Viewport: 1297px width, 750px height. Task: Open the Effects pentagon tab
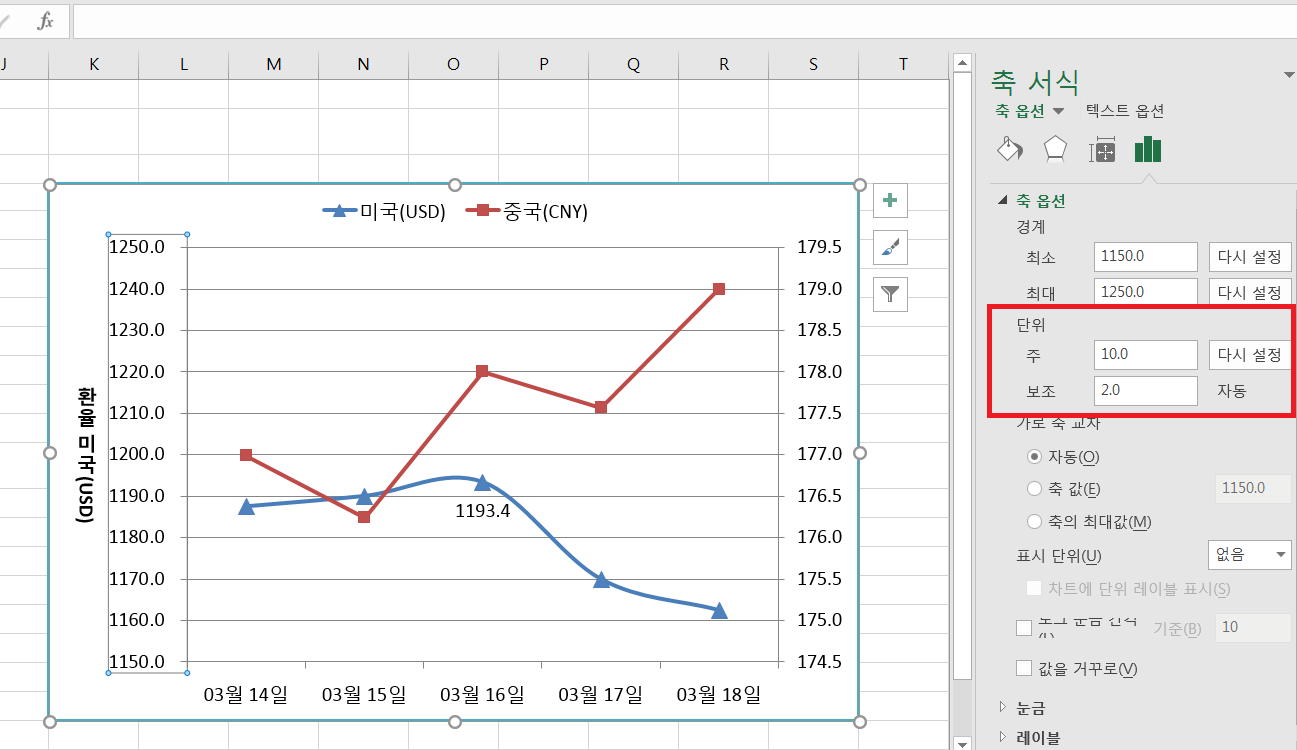point(1055,150)
